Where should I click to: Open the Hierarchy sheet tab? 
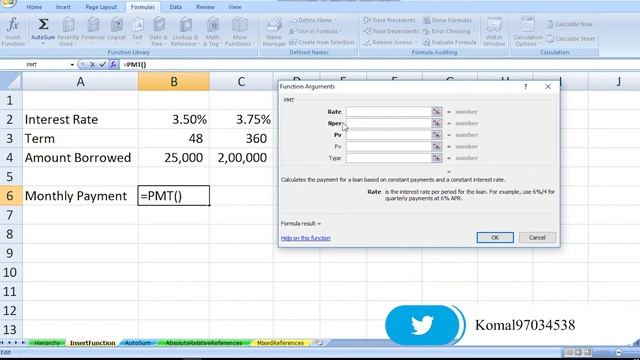tap(47, 343)
